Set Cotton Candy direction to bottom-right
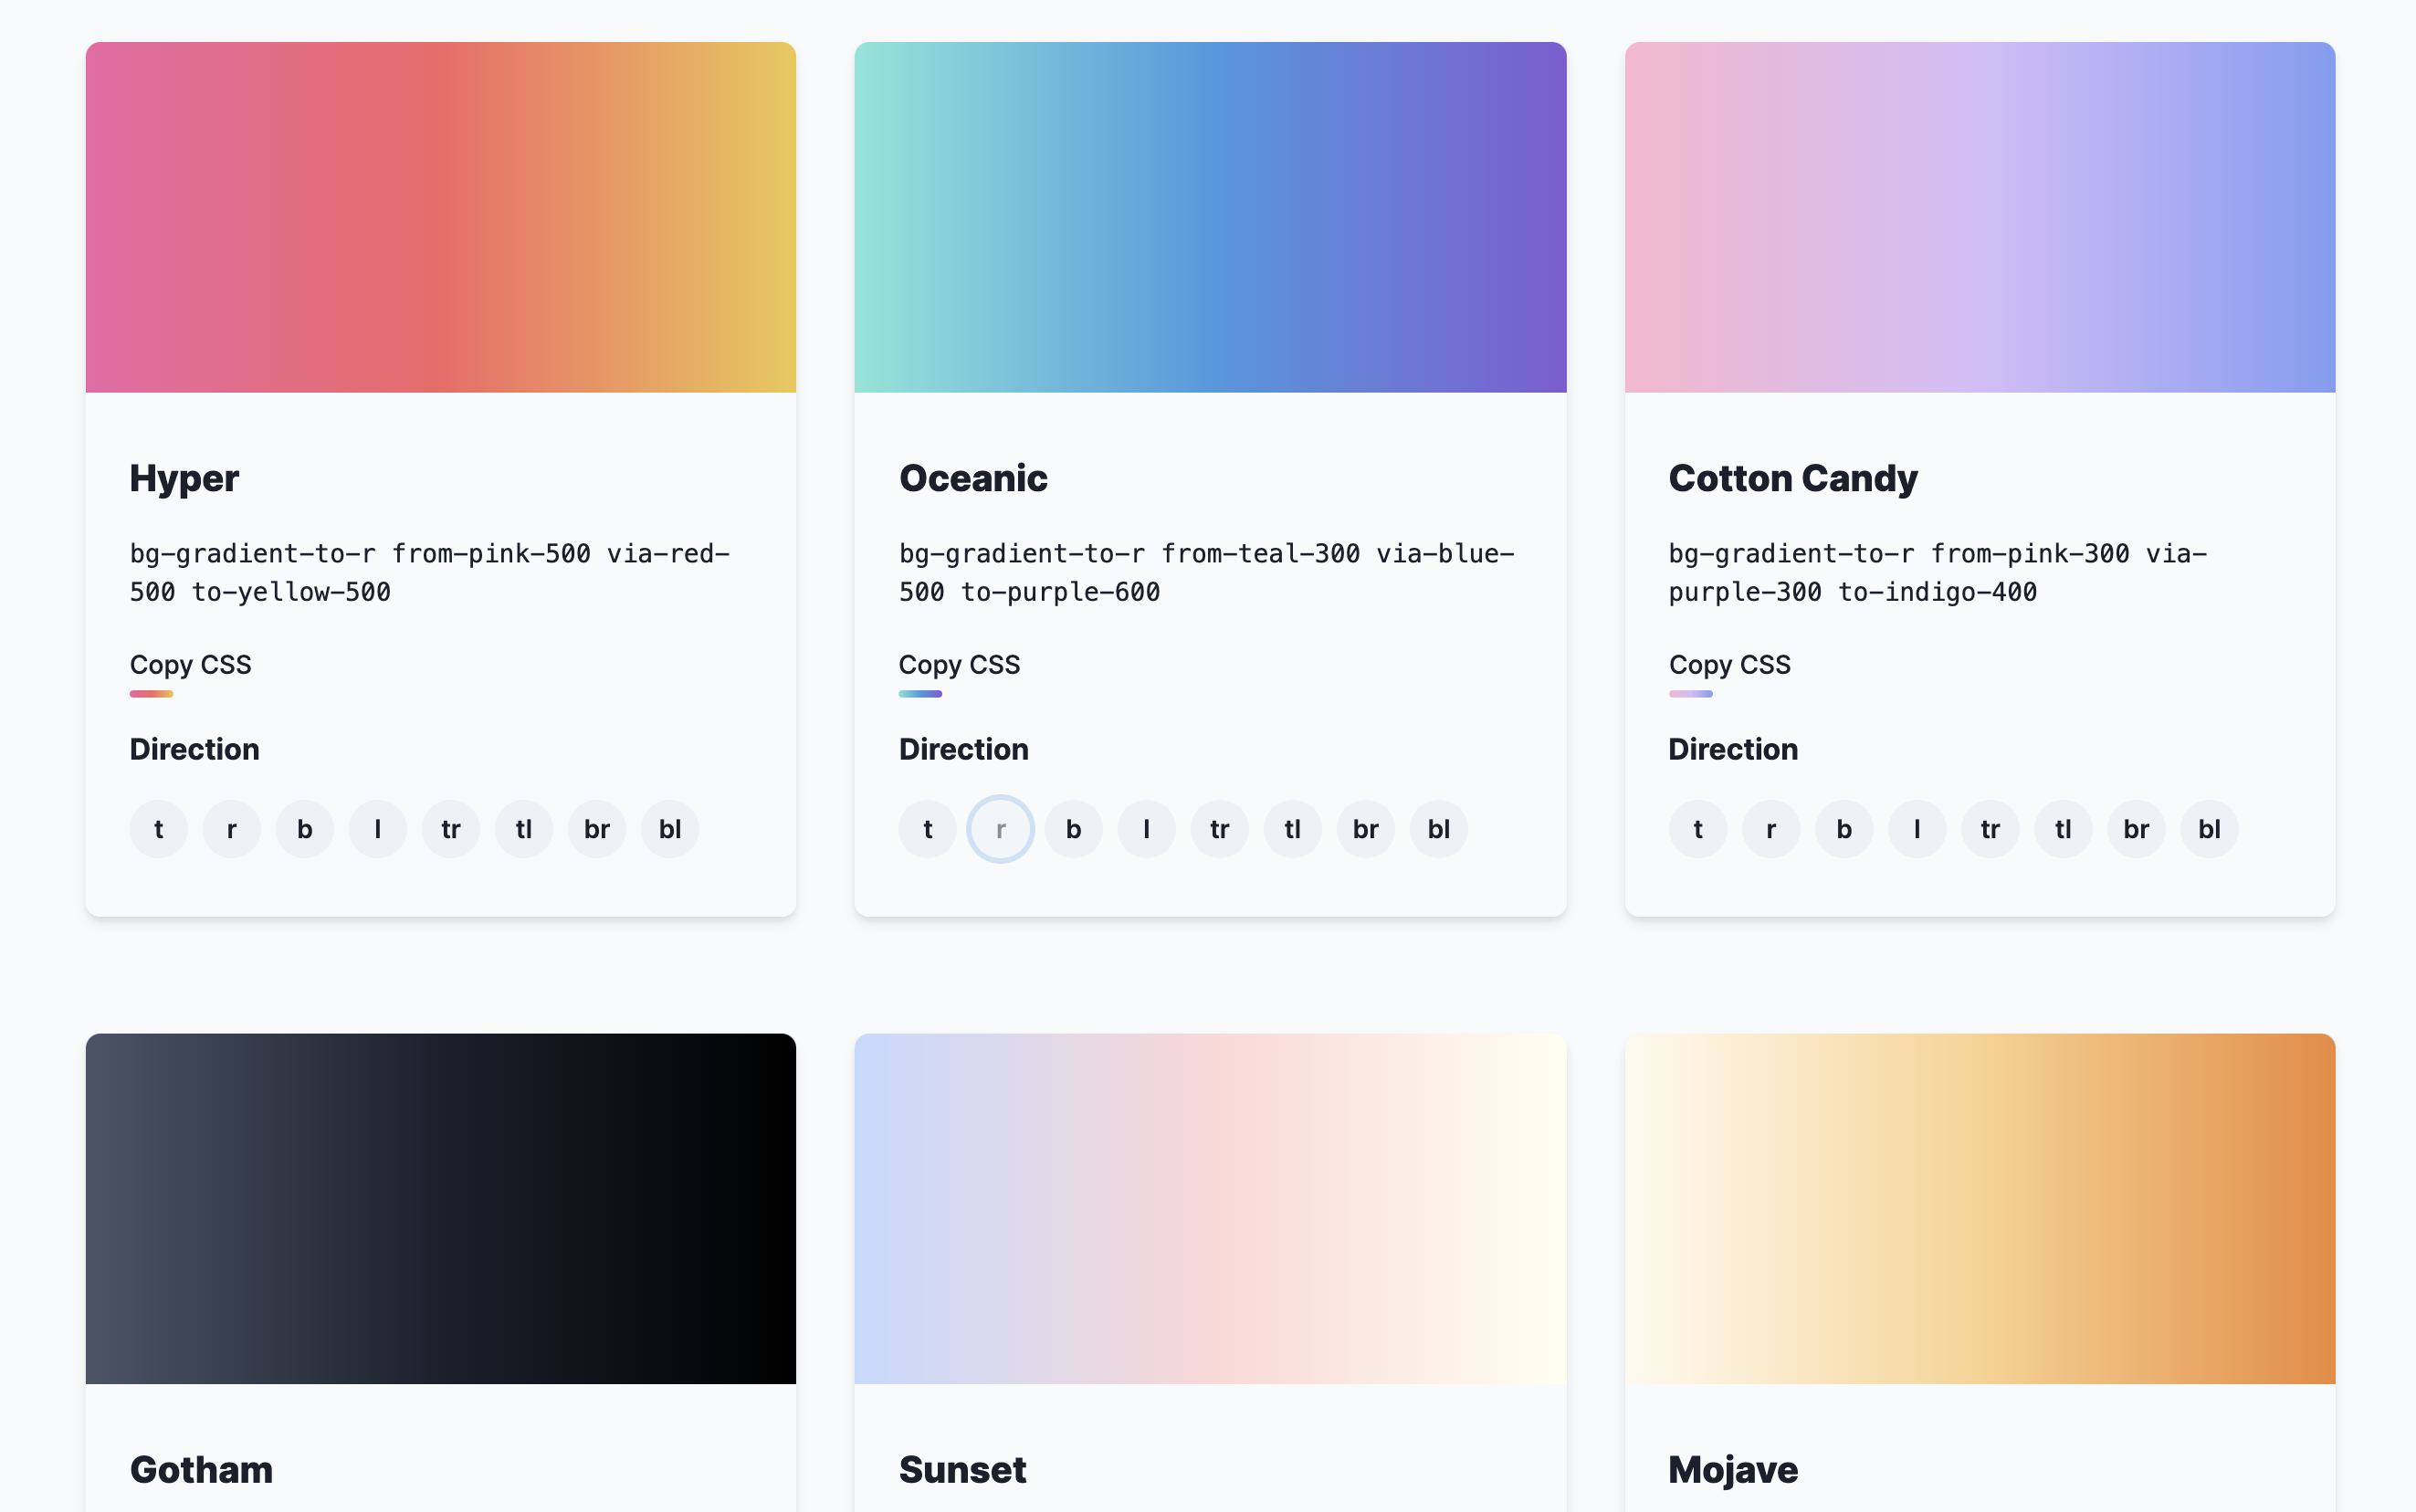This screenshot has height=1512, width=2416. click(2136, 828)
